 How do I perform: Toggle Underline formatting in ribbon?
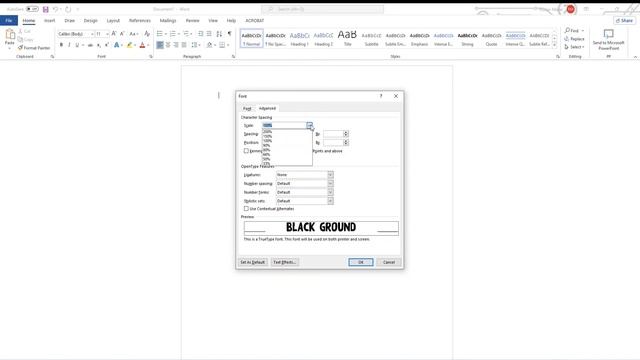[77, 45]
